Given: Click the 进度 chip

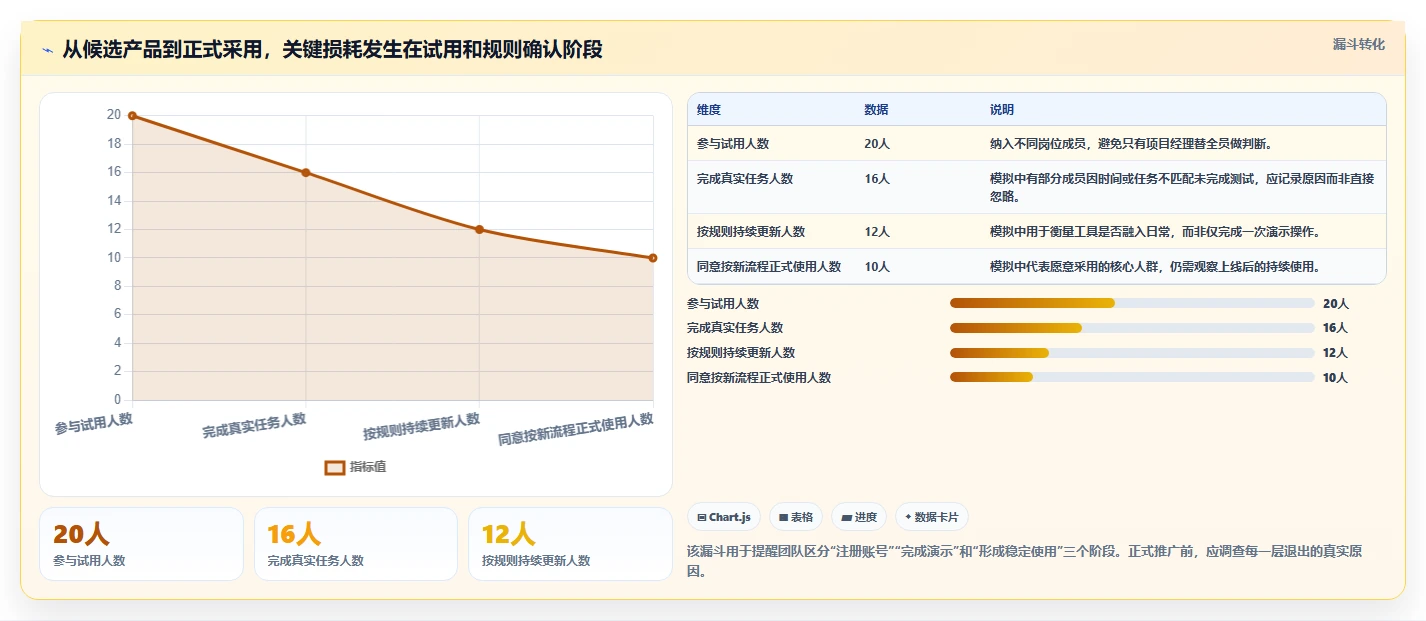Looking at the screenshot, I should (x=859, y=517).
